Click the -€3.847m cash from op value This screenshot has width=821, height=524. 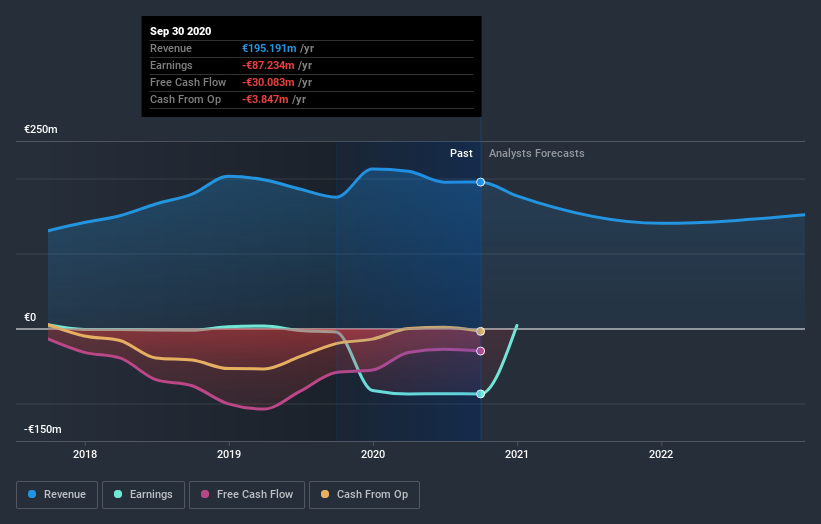click(x=265, y=99)
